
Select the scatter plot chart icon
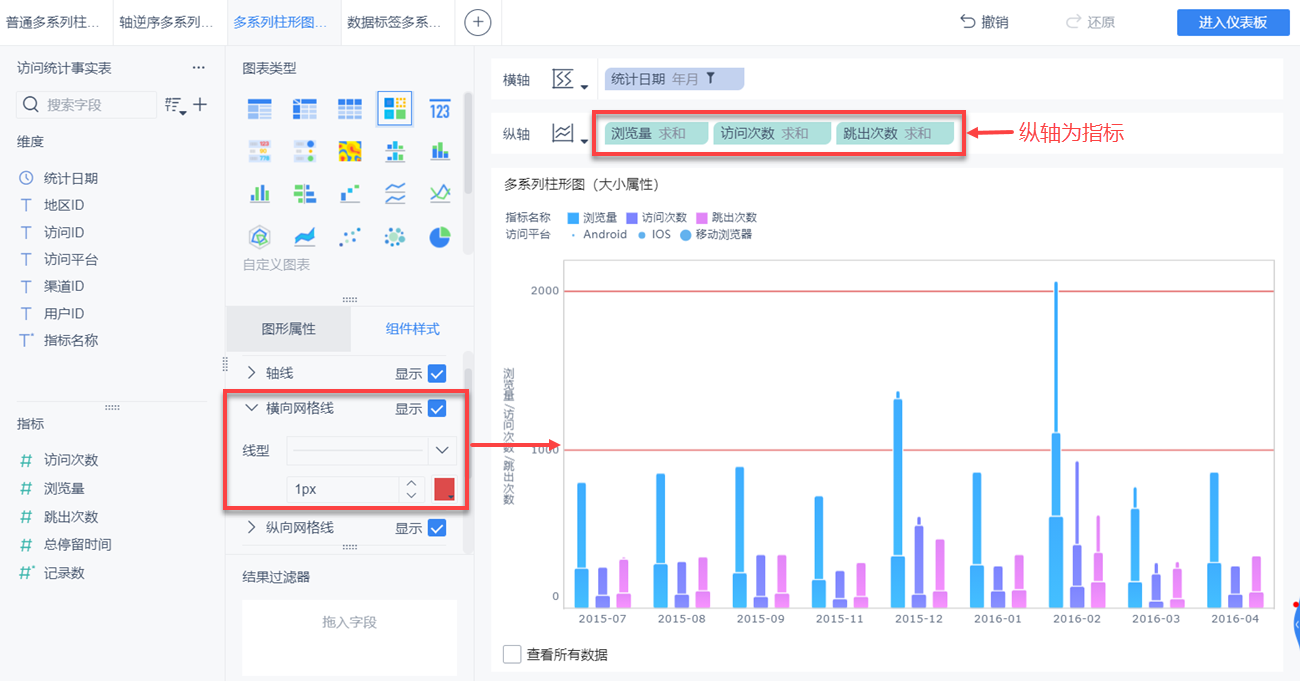(350, 237)
